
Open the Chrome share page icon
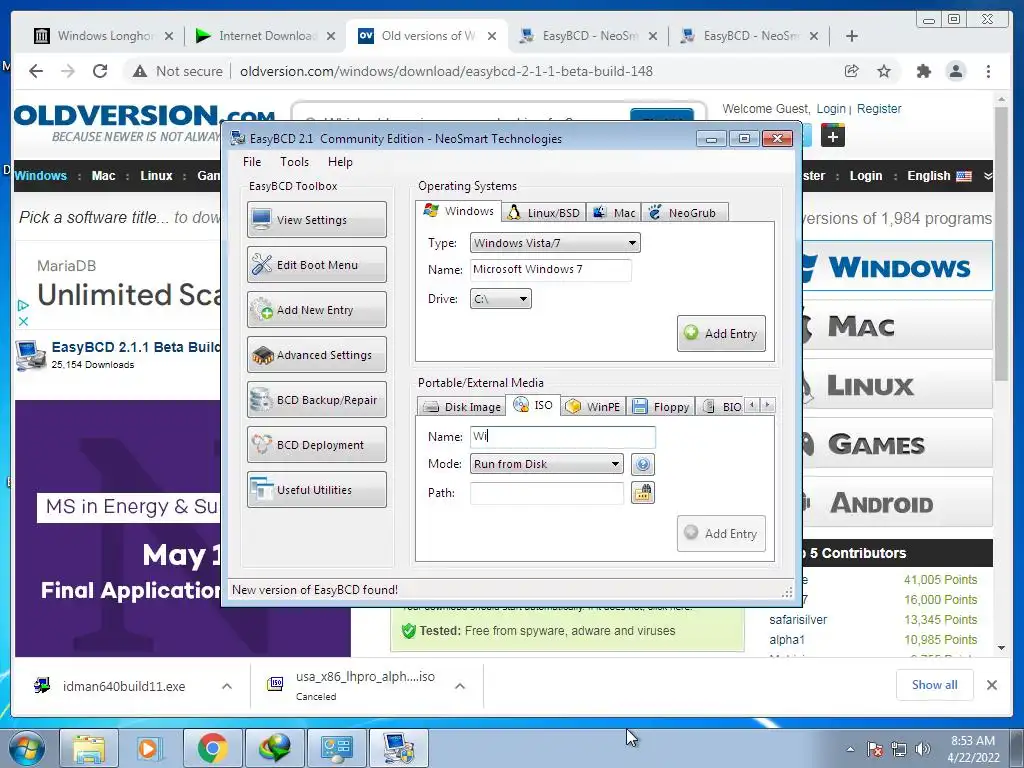coord(852,71)
